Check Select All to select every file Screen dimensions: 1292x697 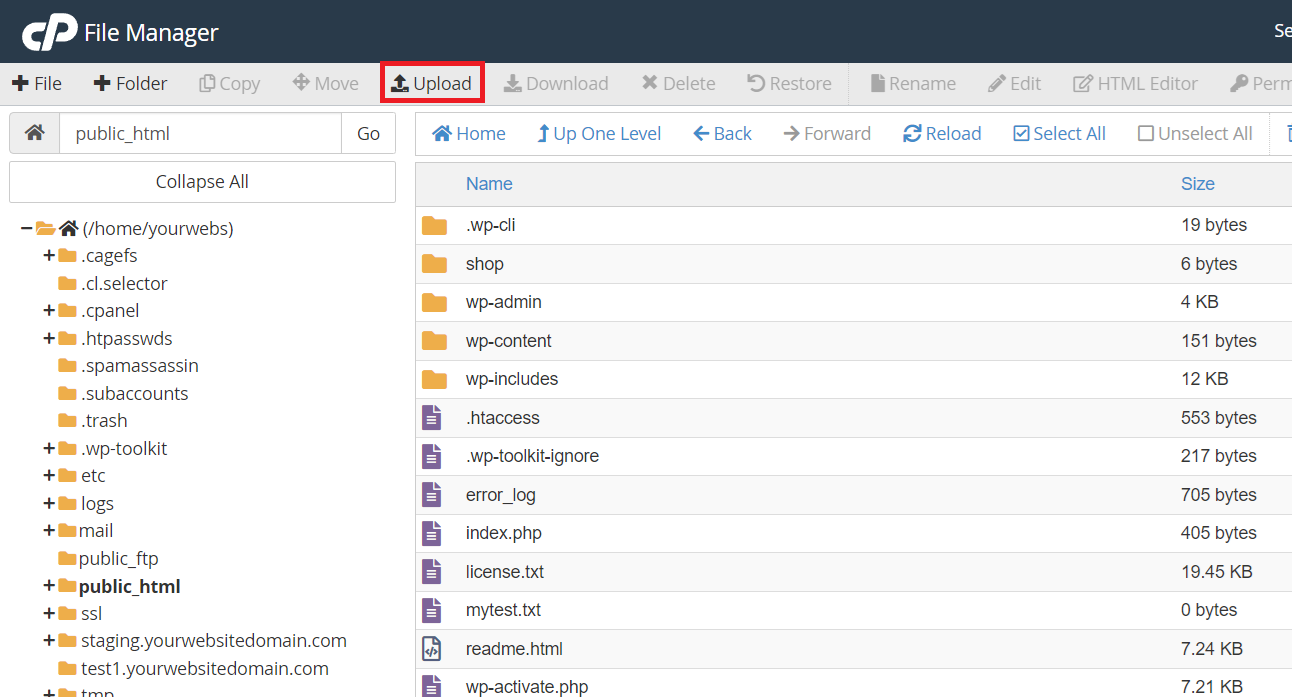point(1058,132)
